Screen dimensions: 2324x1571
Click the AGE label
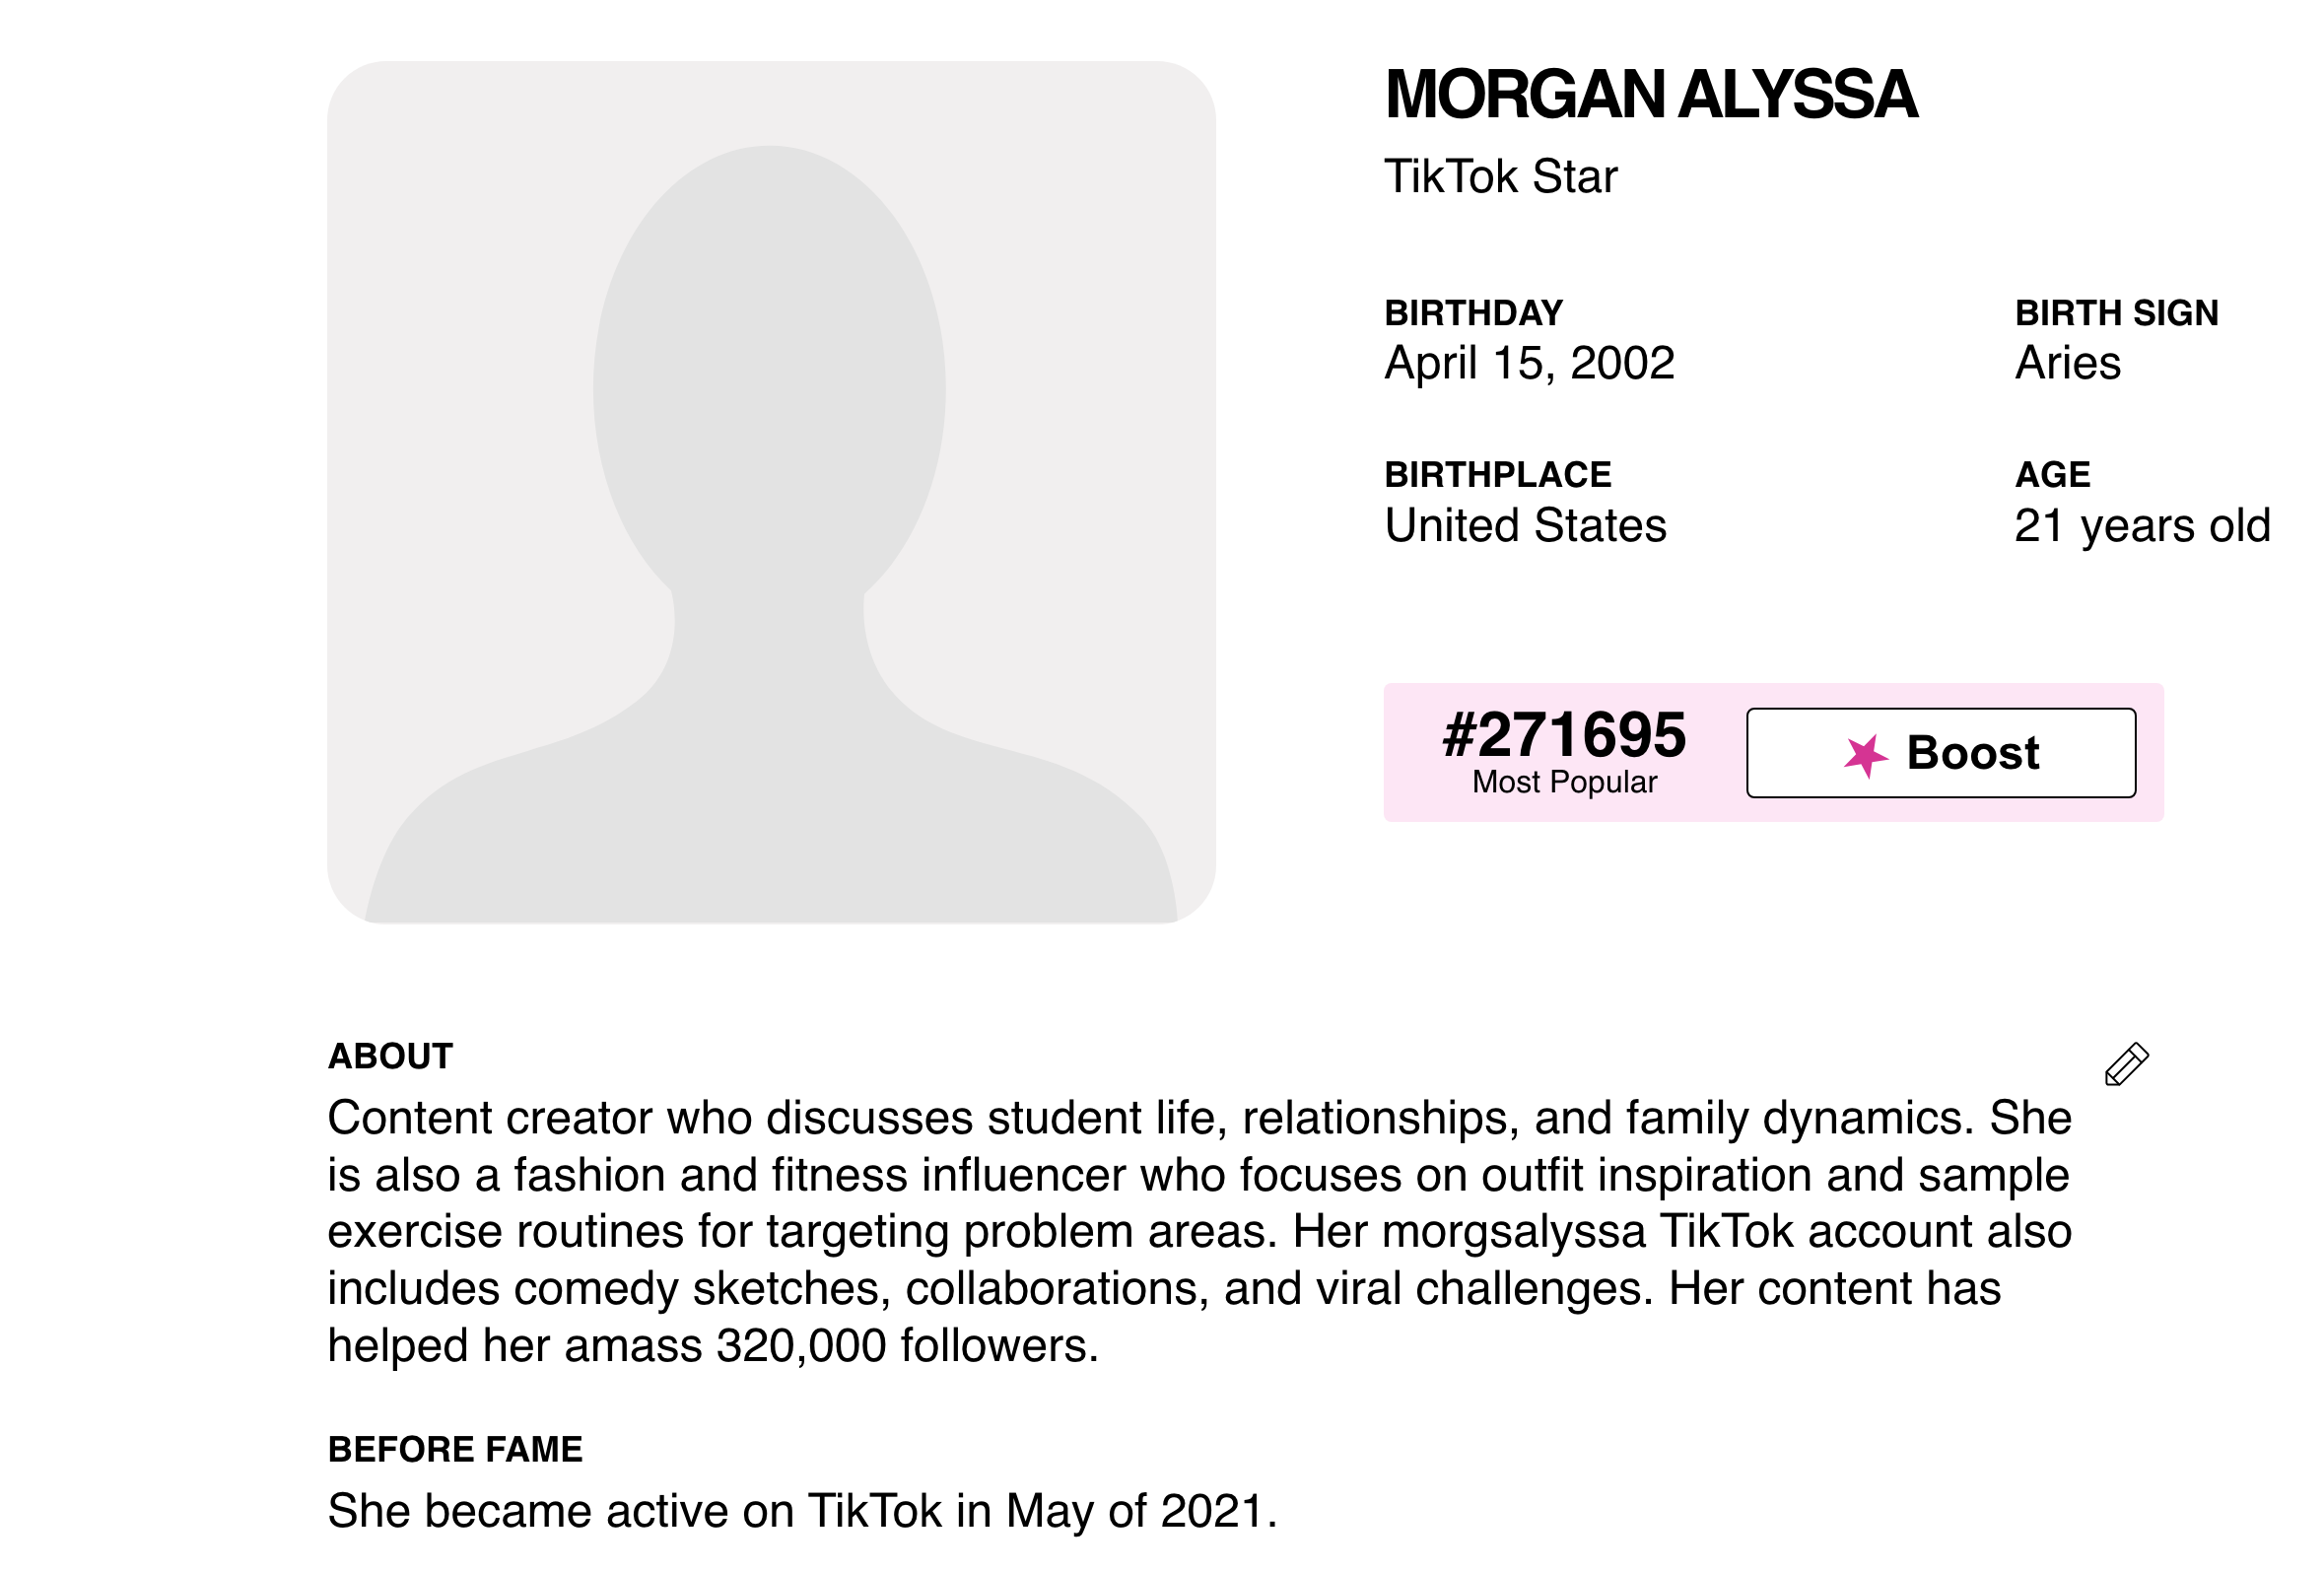point(2052,474)
